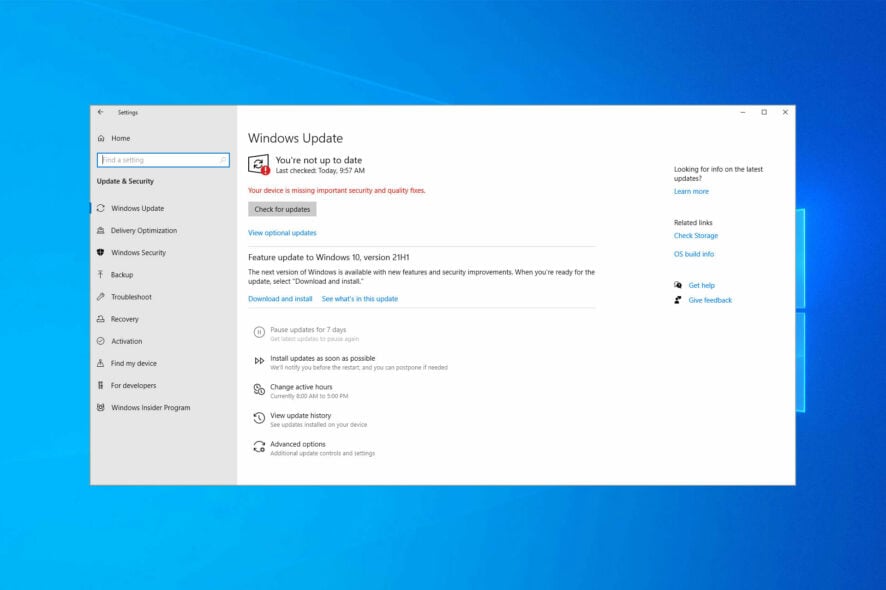The width and height of the screenshot is (886, 590).
Task: Click the Find a setting search field
Action: tap(163, 160)
